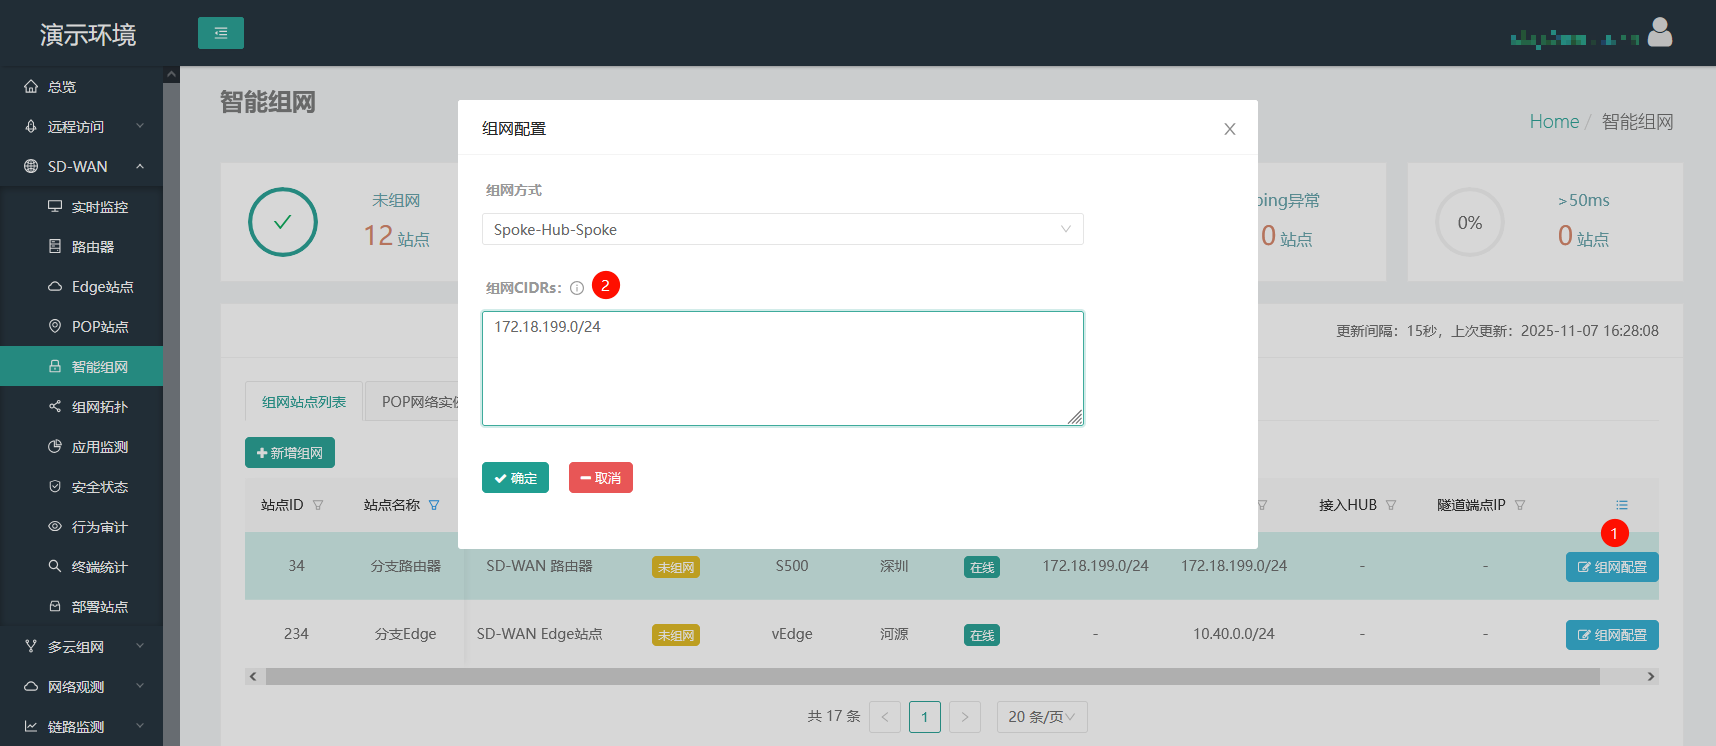Follow the Home breadcrumb link
This screenshot has height=746, width=1716.
click(1554, 121)
